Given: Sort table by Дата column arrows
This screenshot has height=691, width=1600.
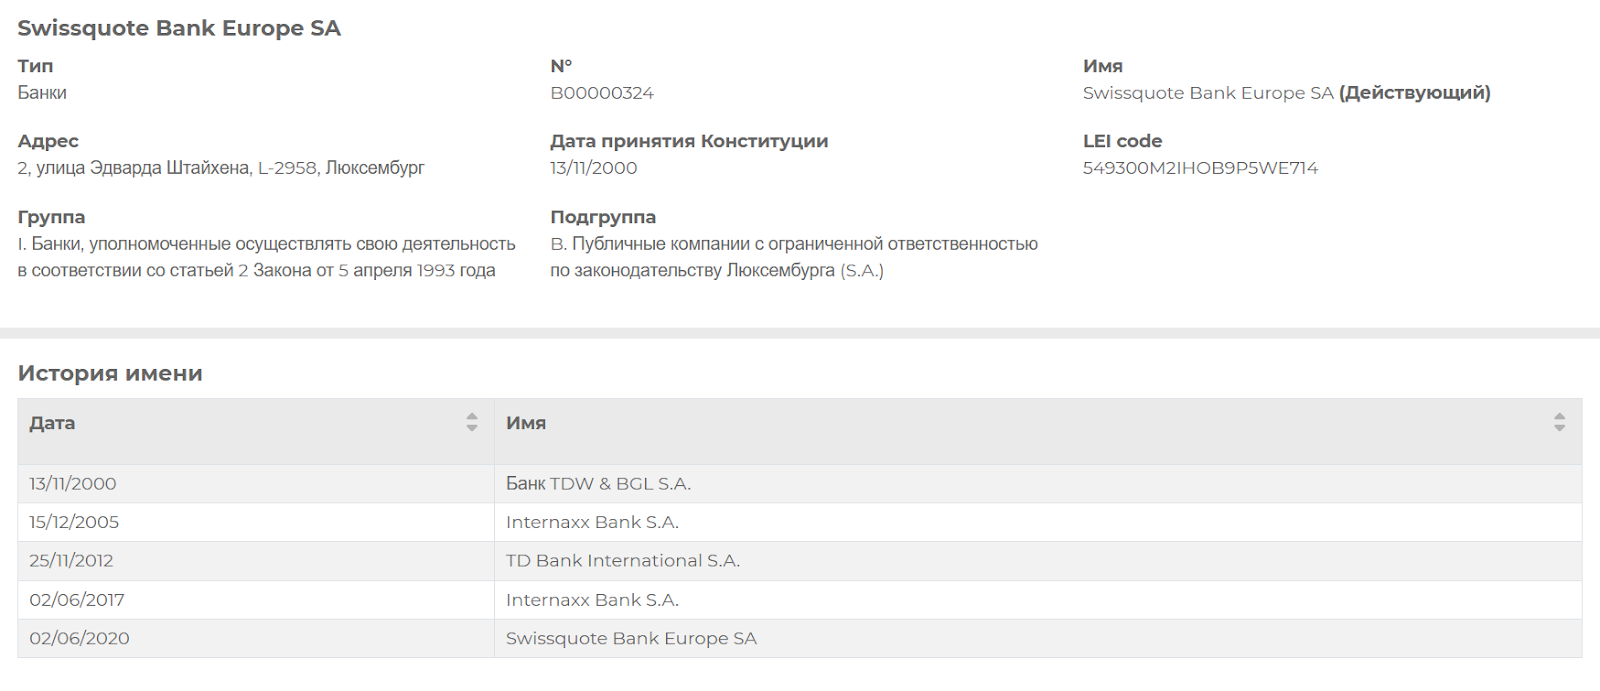Looking at the screenshot, I should pyautogui.click(x=472, y=422).
